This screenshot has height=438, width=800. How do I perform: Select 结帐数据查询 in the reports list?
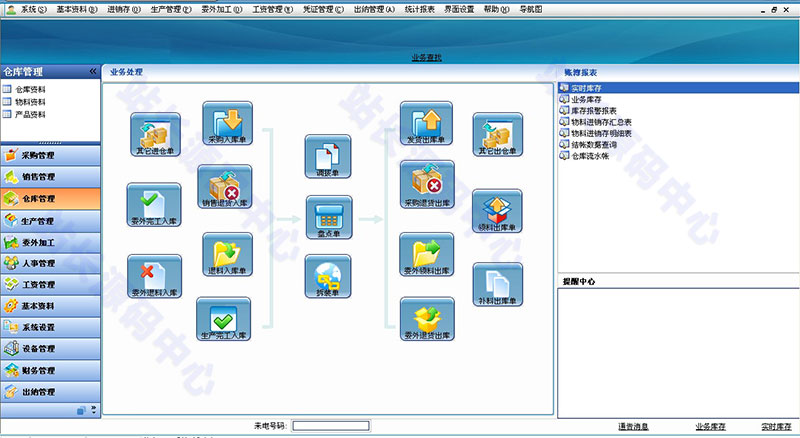594,145
